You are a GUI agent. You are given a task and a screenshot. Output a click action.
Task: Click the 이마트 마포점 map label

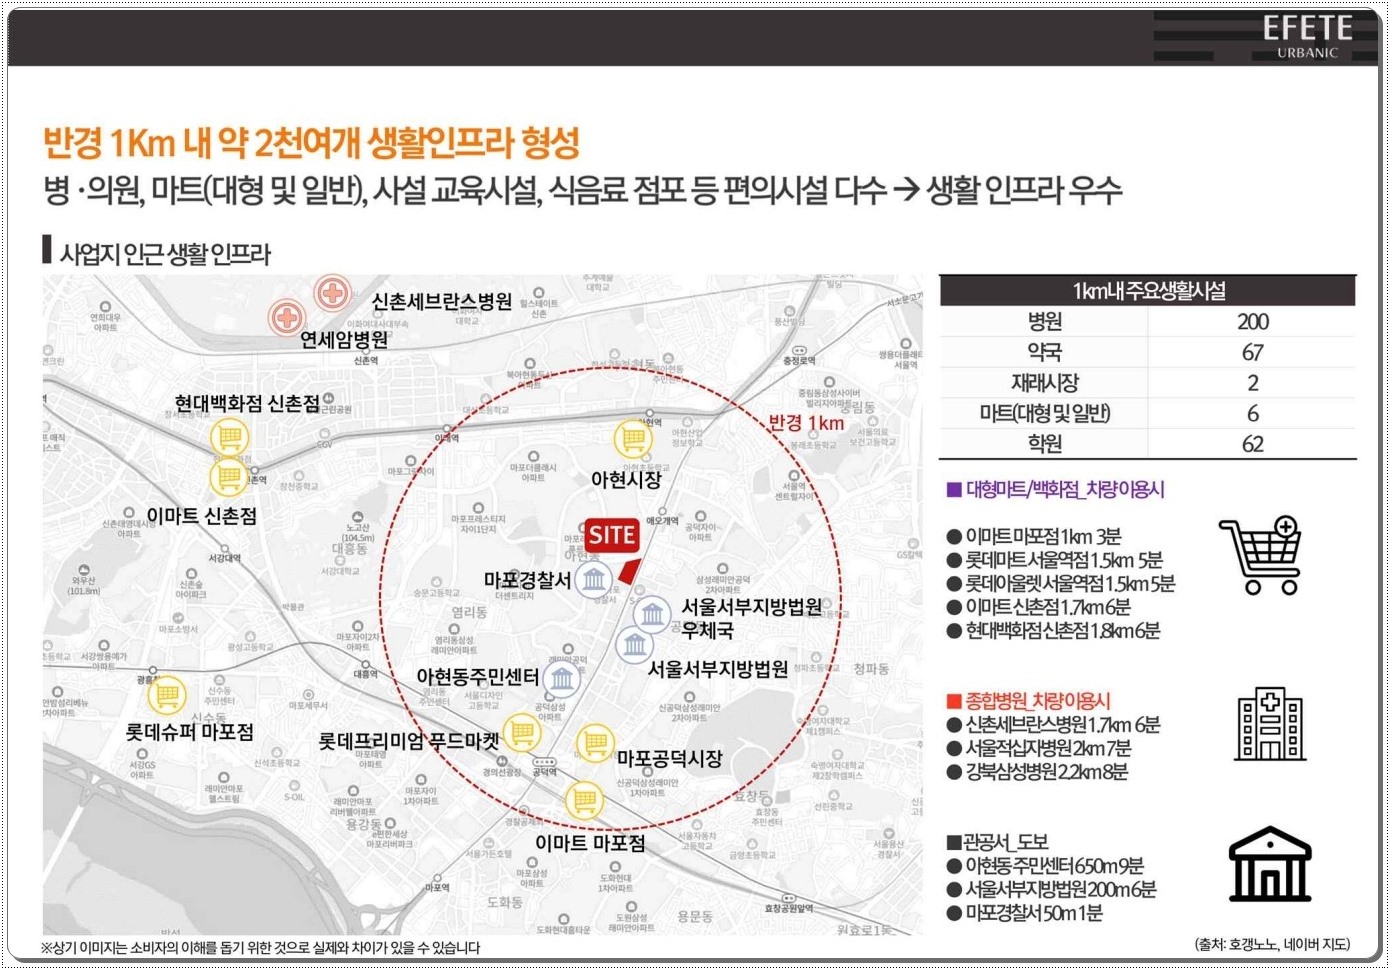click(590, 843)
